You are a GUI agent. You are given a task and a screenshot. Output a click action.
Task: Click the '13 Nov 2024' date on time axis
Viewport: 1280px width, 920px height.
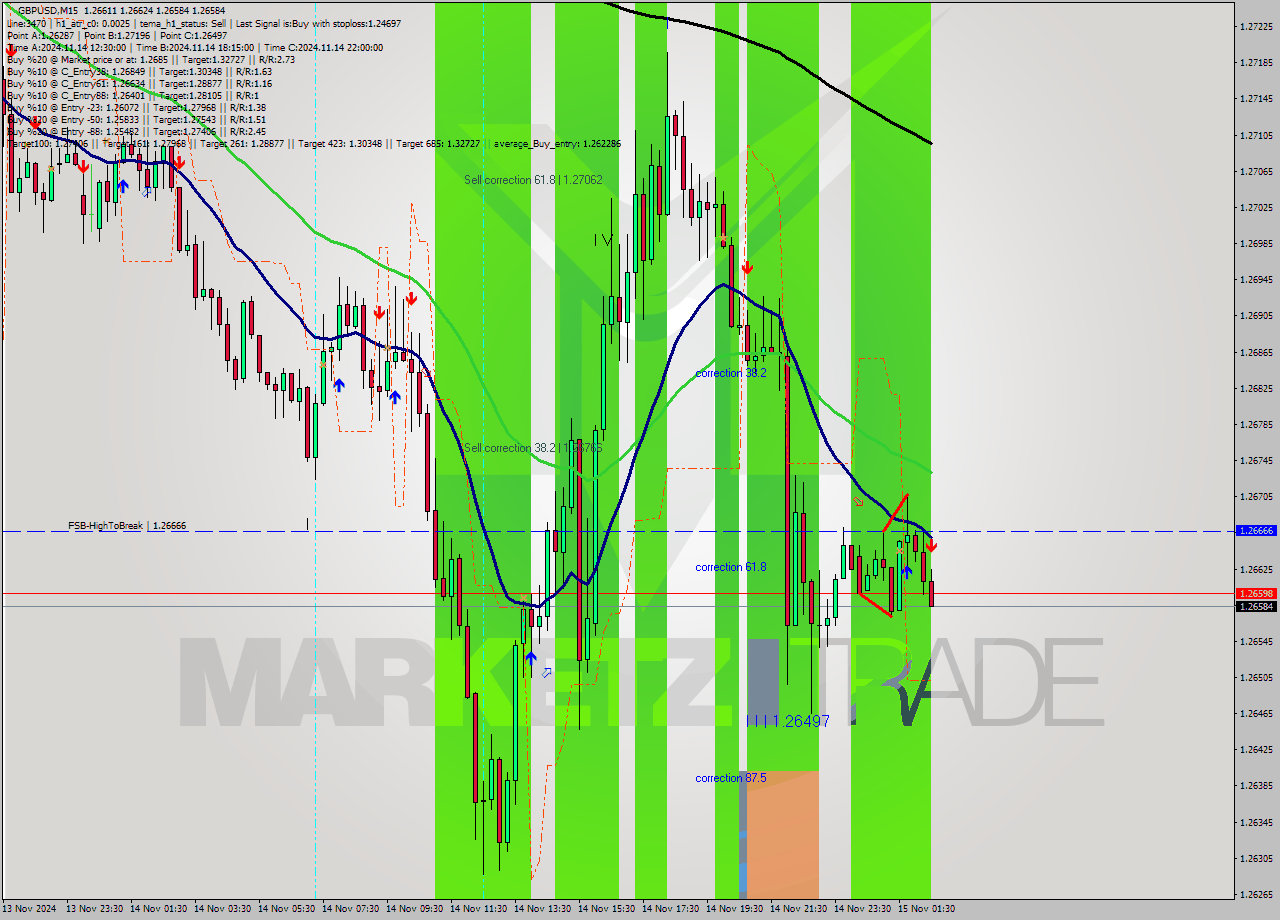click(30, 909)
